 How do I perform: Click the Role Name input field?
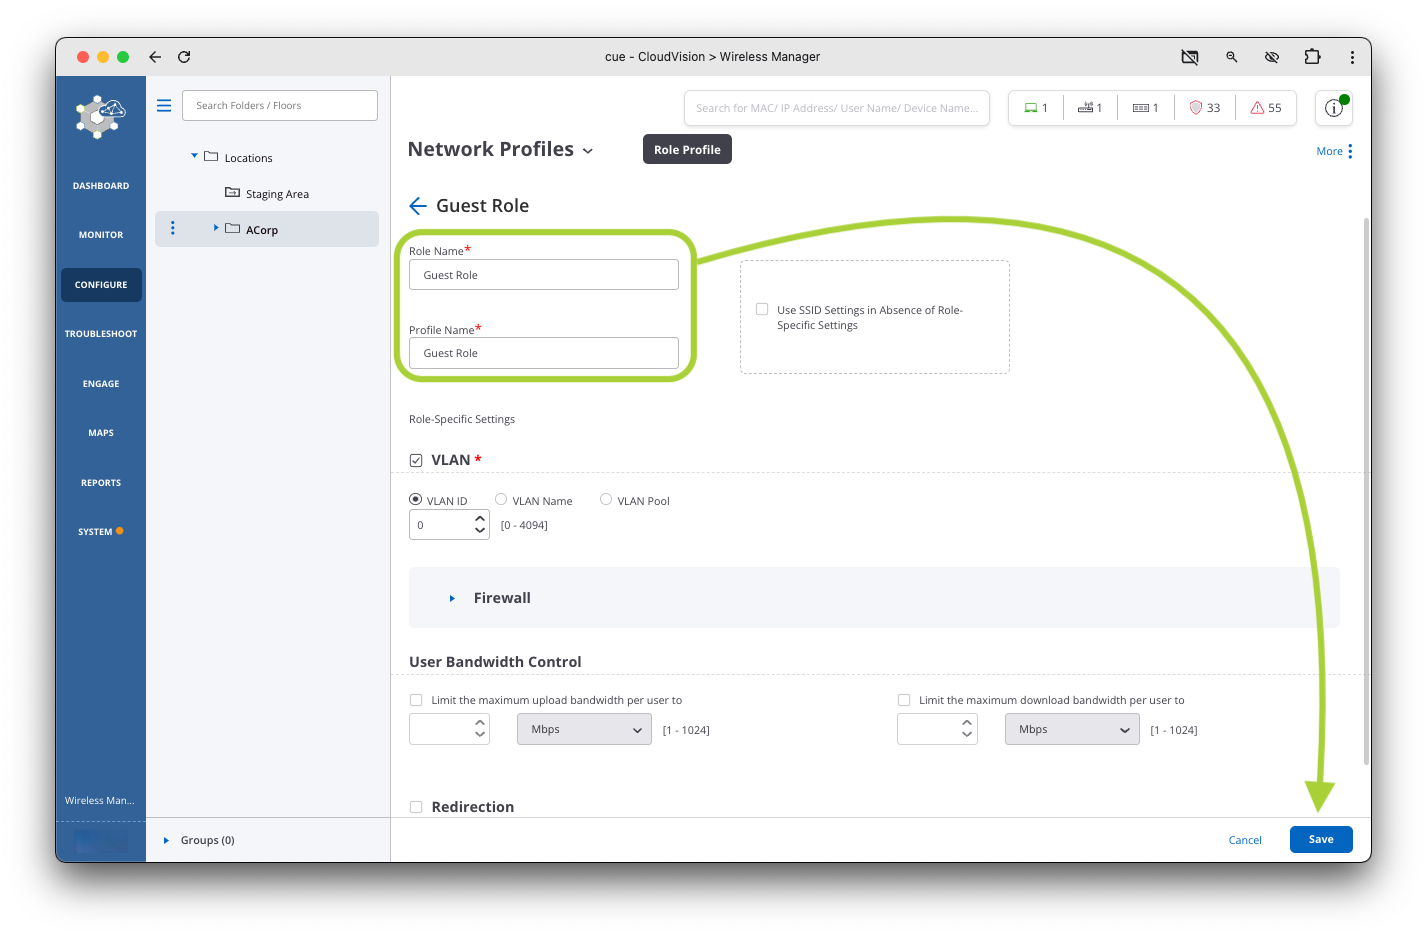pos(544,275)
